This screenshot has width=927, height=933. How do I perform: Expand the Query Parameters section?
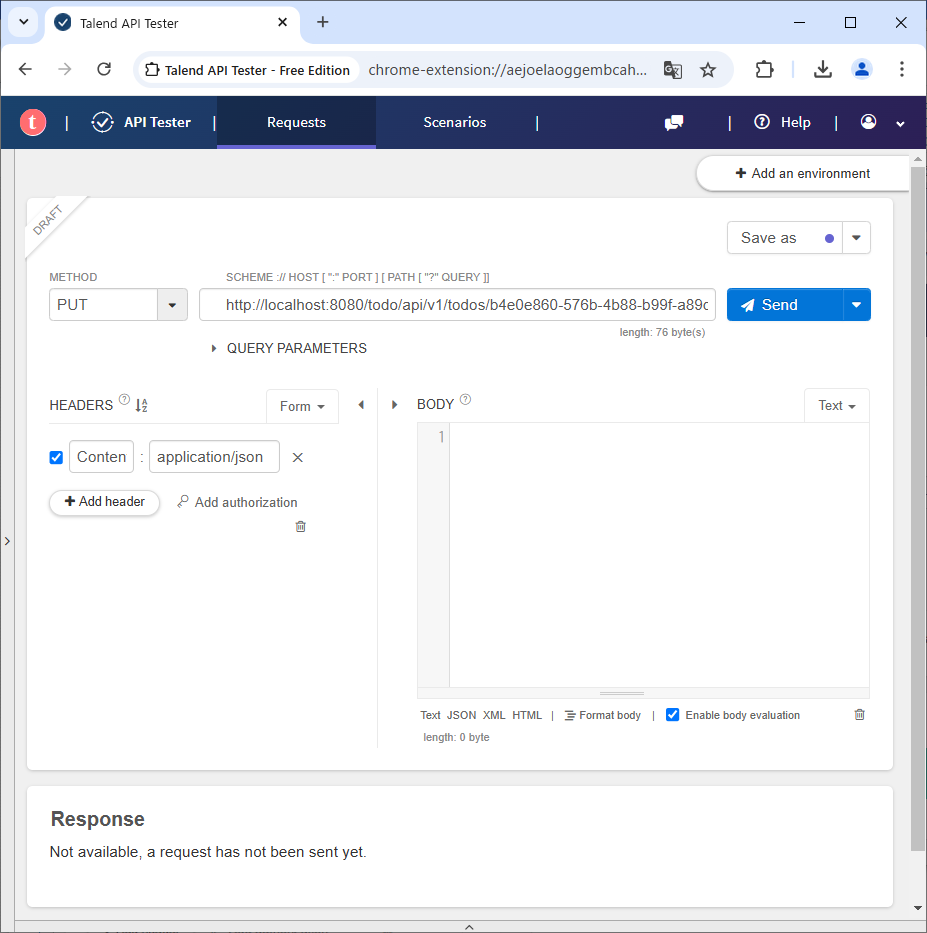coord(214,348)
